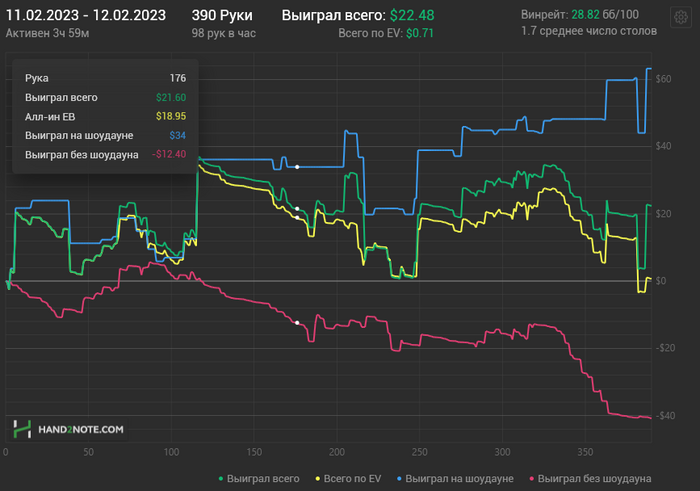
Task: Click the pink legend dot for non-showdown winnings
Action: point(532,479)
